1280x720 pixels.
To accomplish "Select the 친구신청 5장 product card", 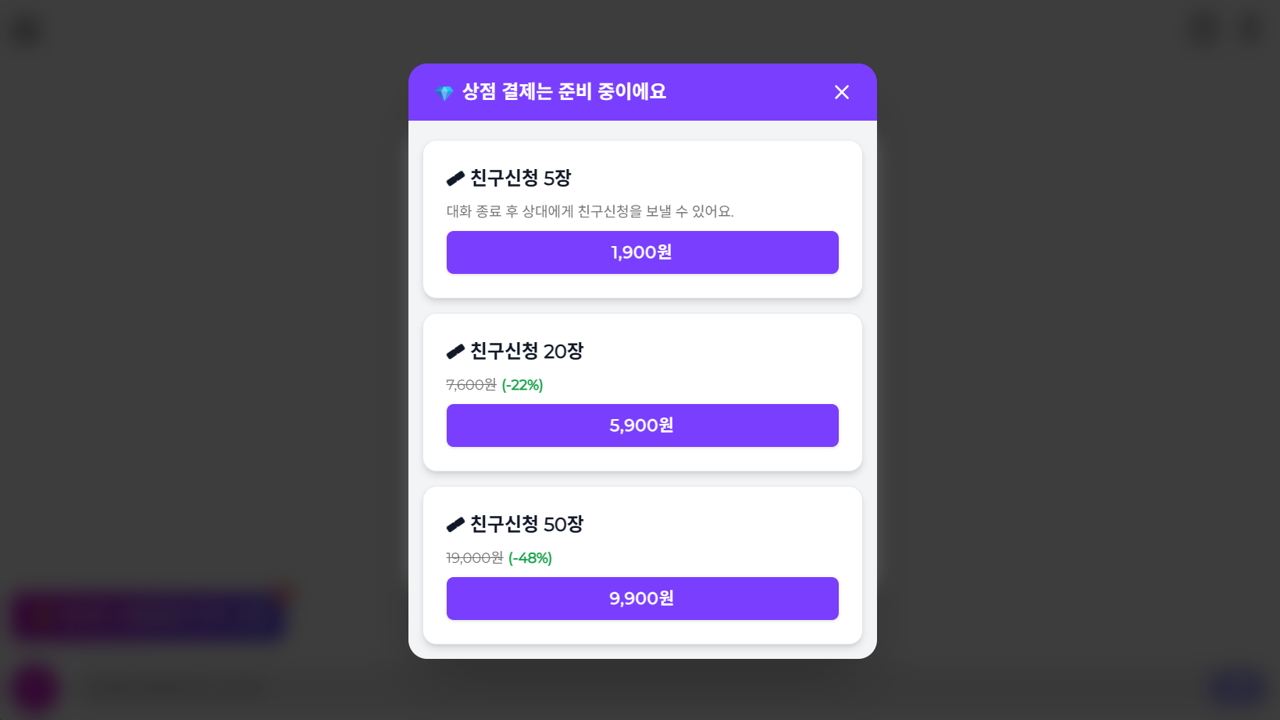I will point(643,218).
